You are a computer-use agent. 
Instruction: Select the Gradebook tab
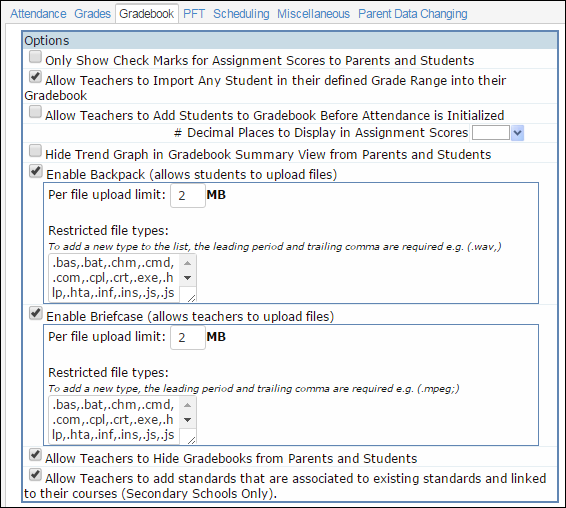coord(147,14)
